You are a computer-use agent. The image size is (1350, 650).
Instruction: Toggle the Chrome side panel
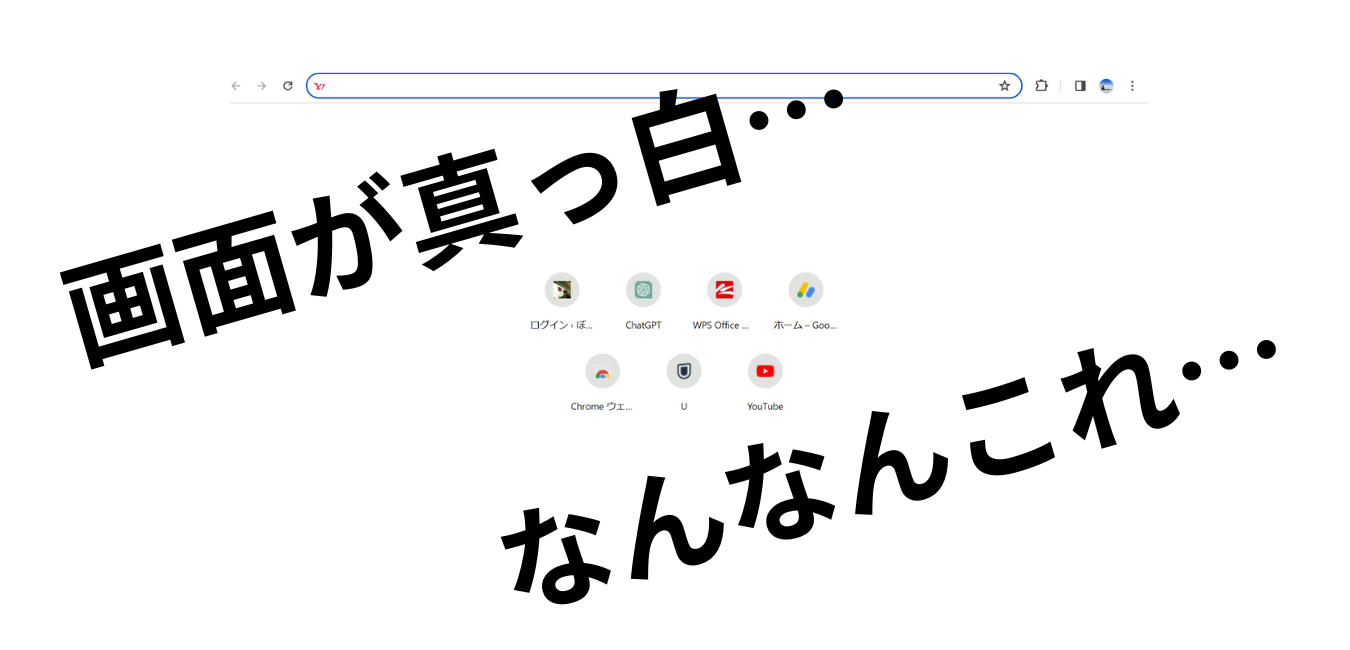(1080, 86)
